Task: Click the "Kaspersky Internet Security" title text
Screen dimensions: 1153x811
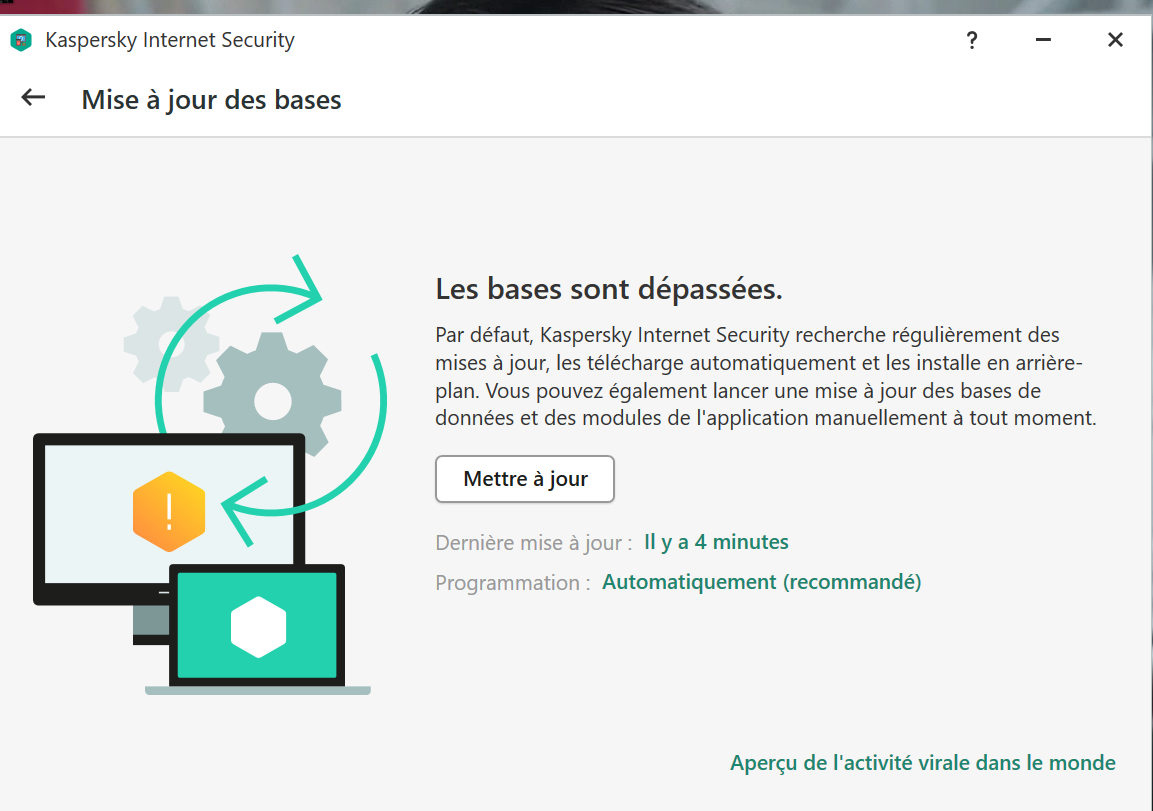Action: 170,40
